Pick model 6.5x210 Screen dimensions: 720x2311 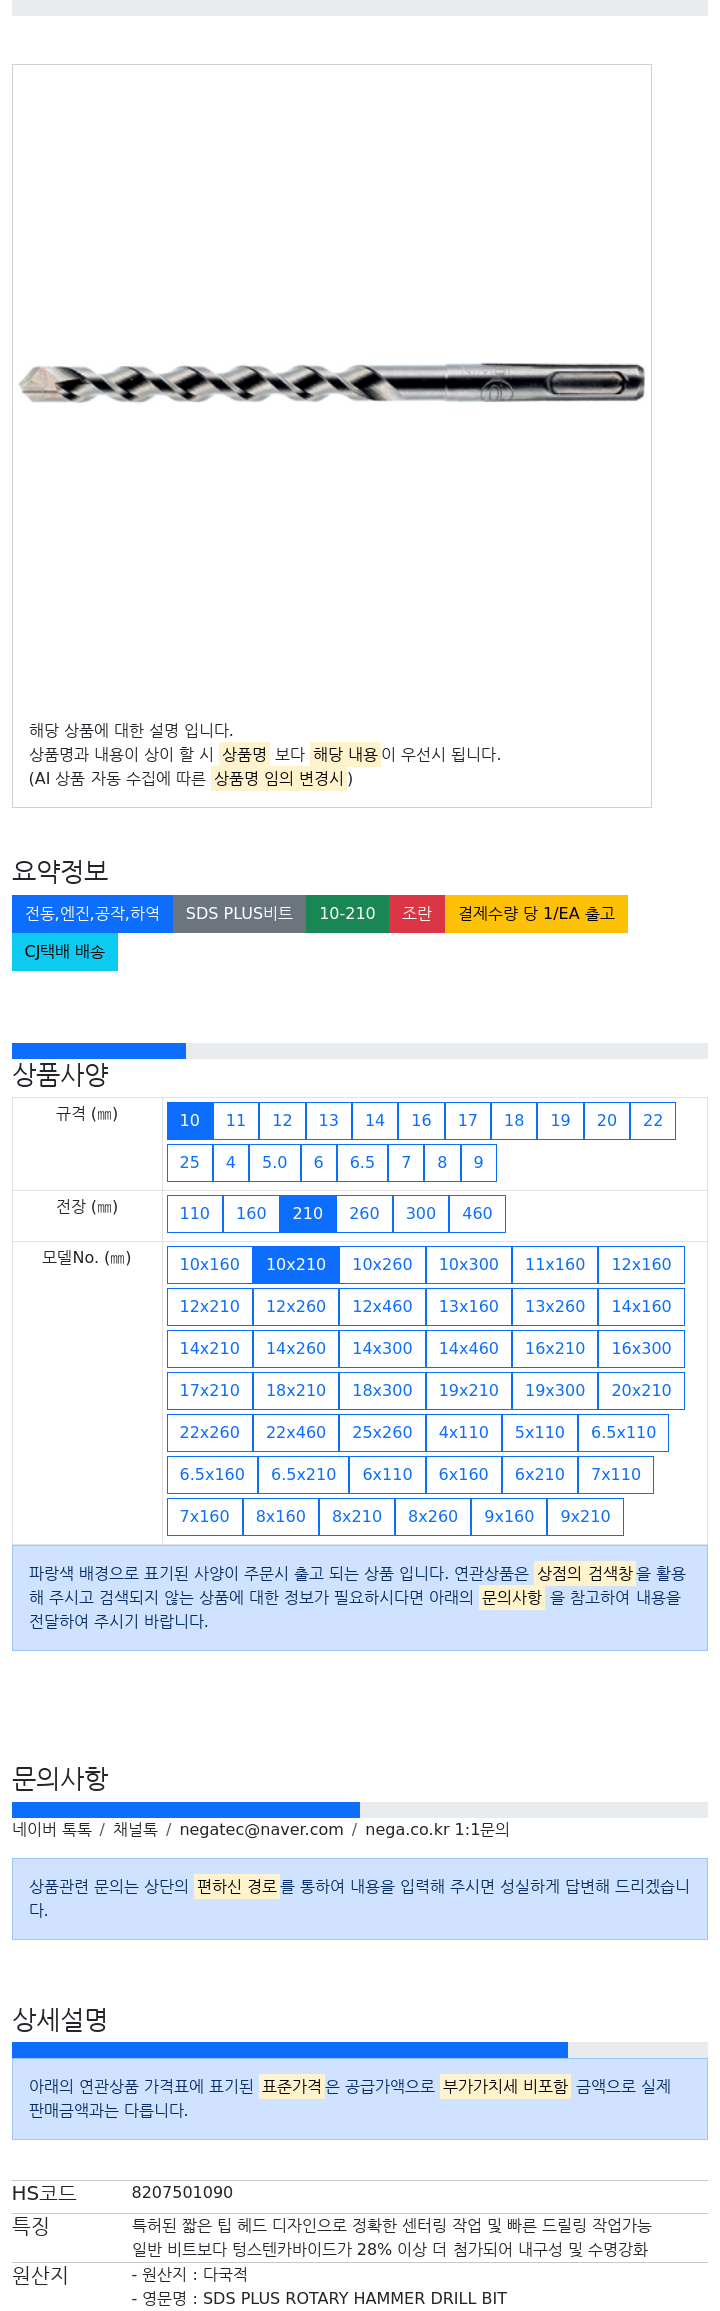[304, 1475]
